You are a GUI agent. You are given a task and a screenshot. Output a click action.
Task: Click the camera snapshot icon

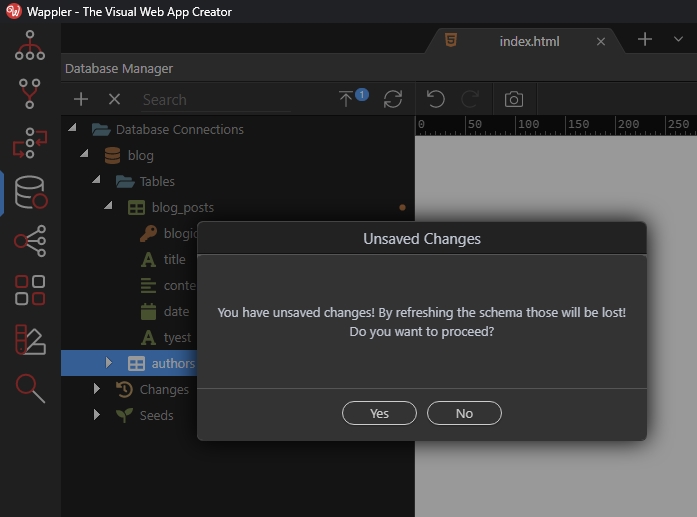514,99
